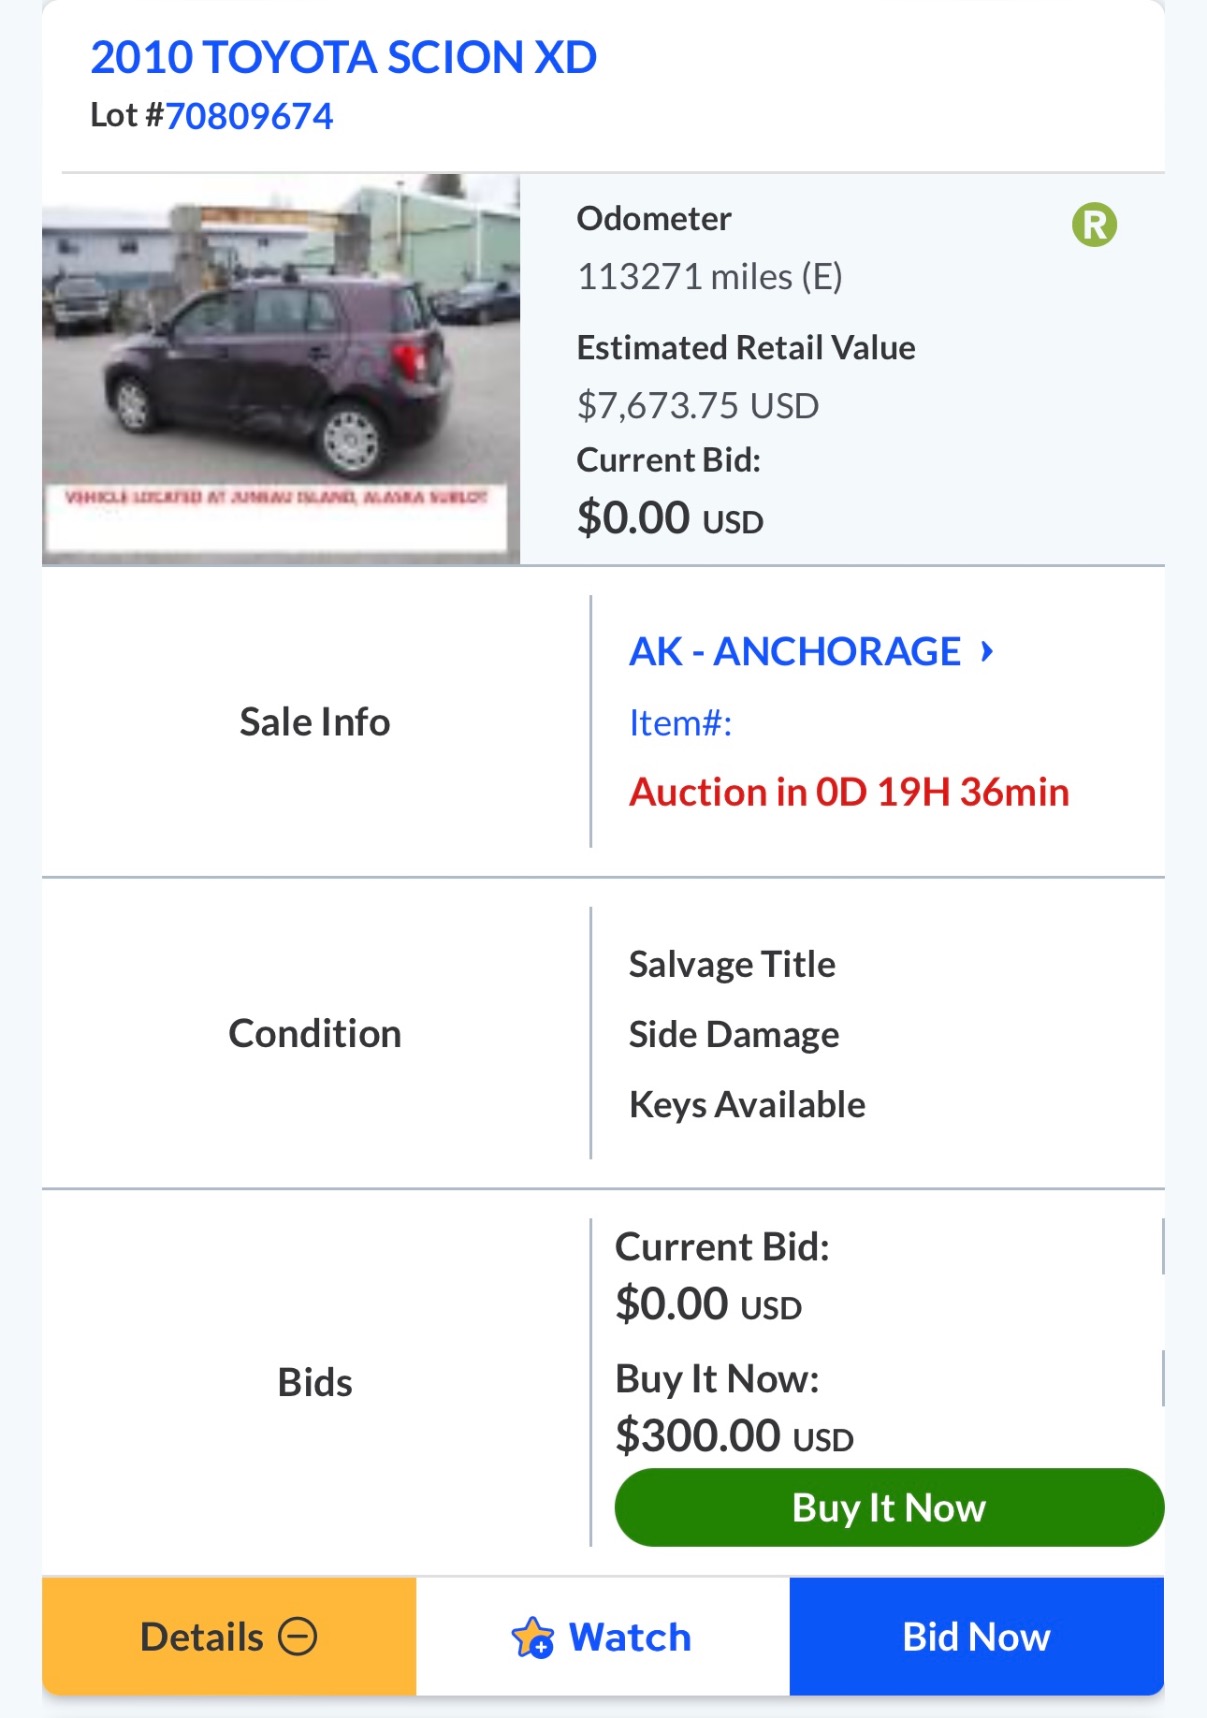This screenshot has height=1718, width=1207.
Task: Collapse the Details section
Action: pos(228,1637)
